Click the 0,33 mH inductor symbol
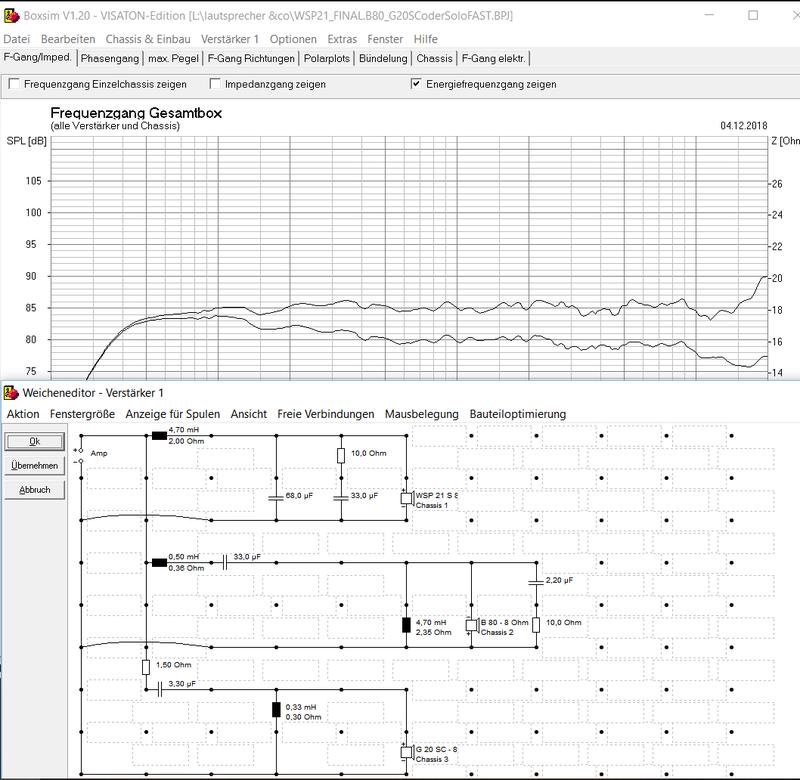Viewport: 800px width, 780px height. tap(276, 709)
